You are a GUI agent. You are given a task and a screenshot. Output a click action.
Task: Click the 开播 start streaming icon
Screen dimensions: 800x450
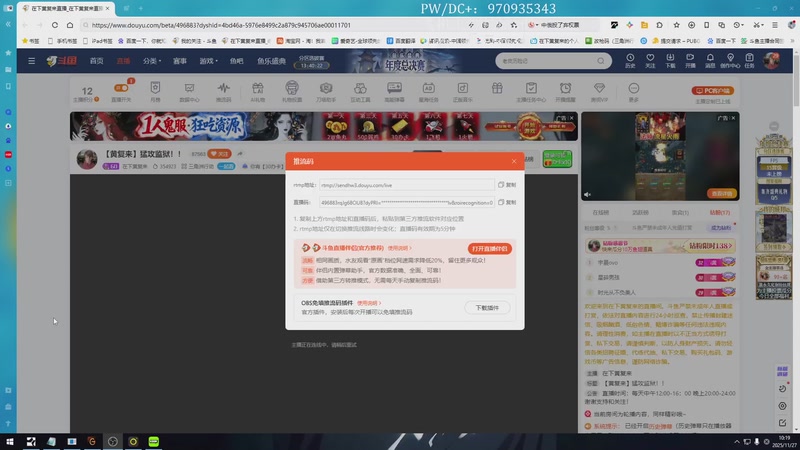(690, 61)
